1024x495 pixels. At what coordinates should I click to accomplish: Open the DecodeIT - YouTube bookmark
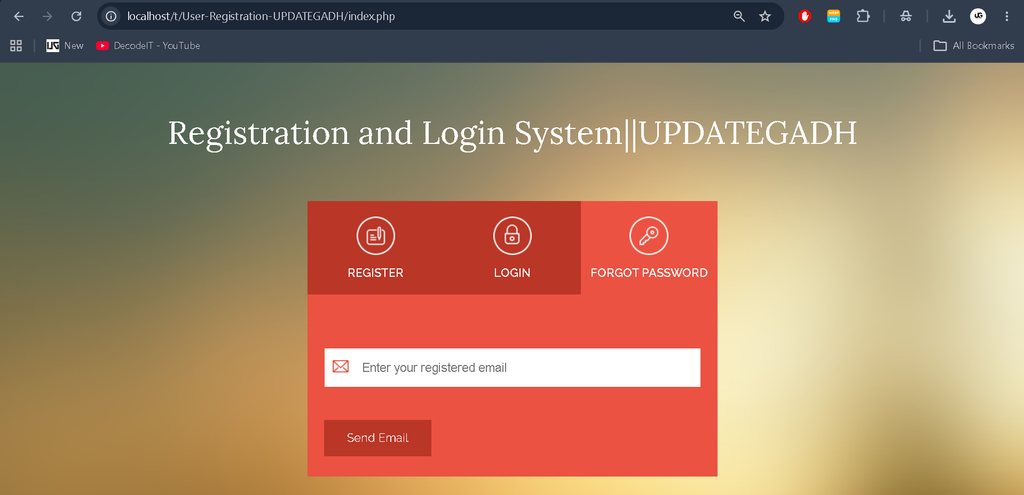pyautogui.click(x=148, y=46)
